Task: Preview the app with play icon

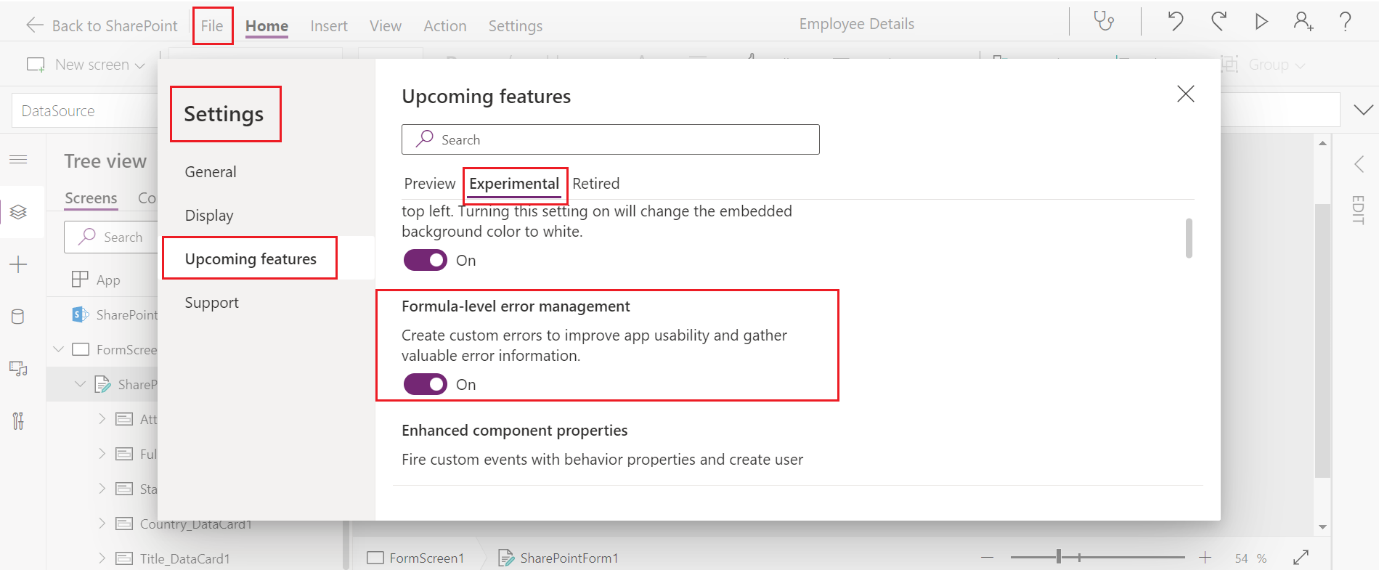Action: (x=1262, y=22)
